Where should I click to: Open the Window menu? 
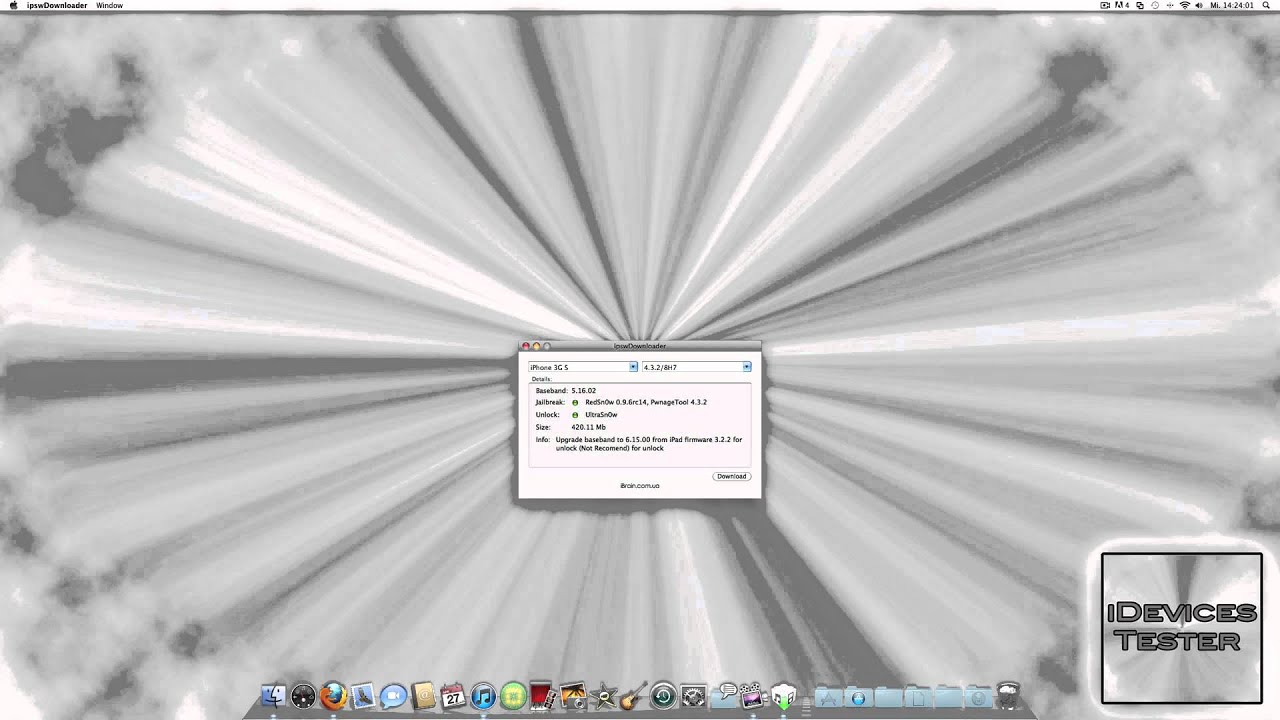[109, 5]
